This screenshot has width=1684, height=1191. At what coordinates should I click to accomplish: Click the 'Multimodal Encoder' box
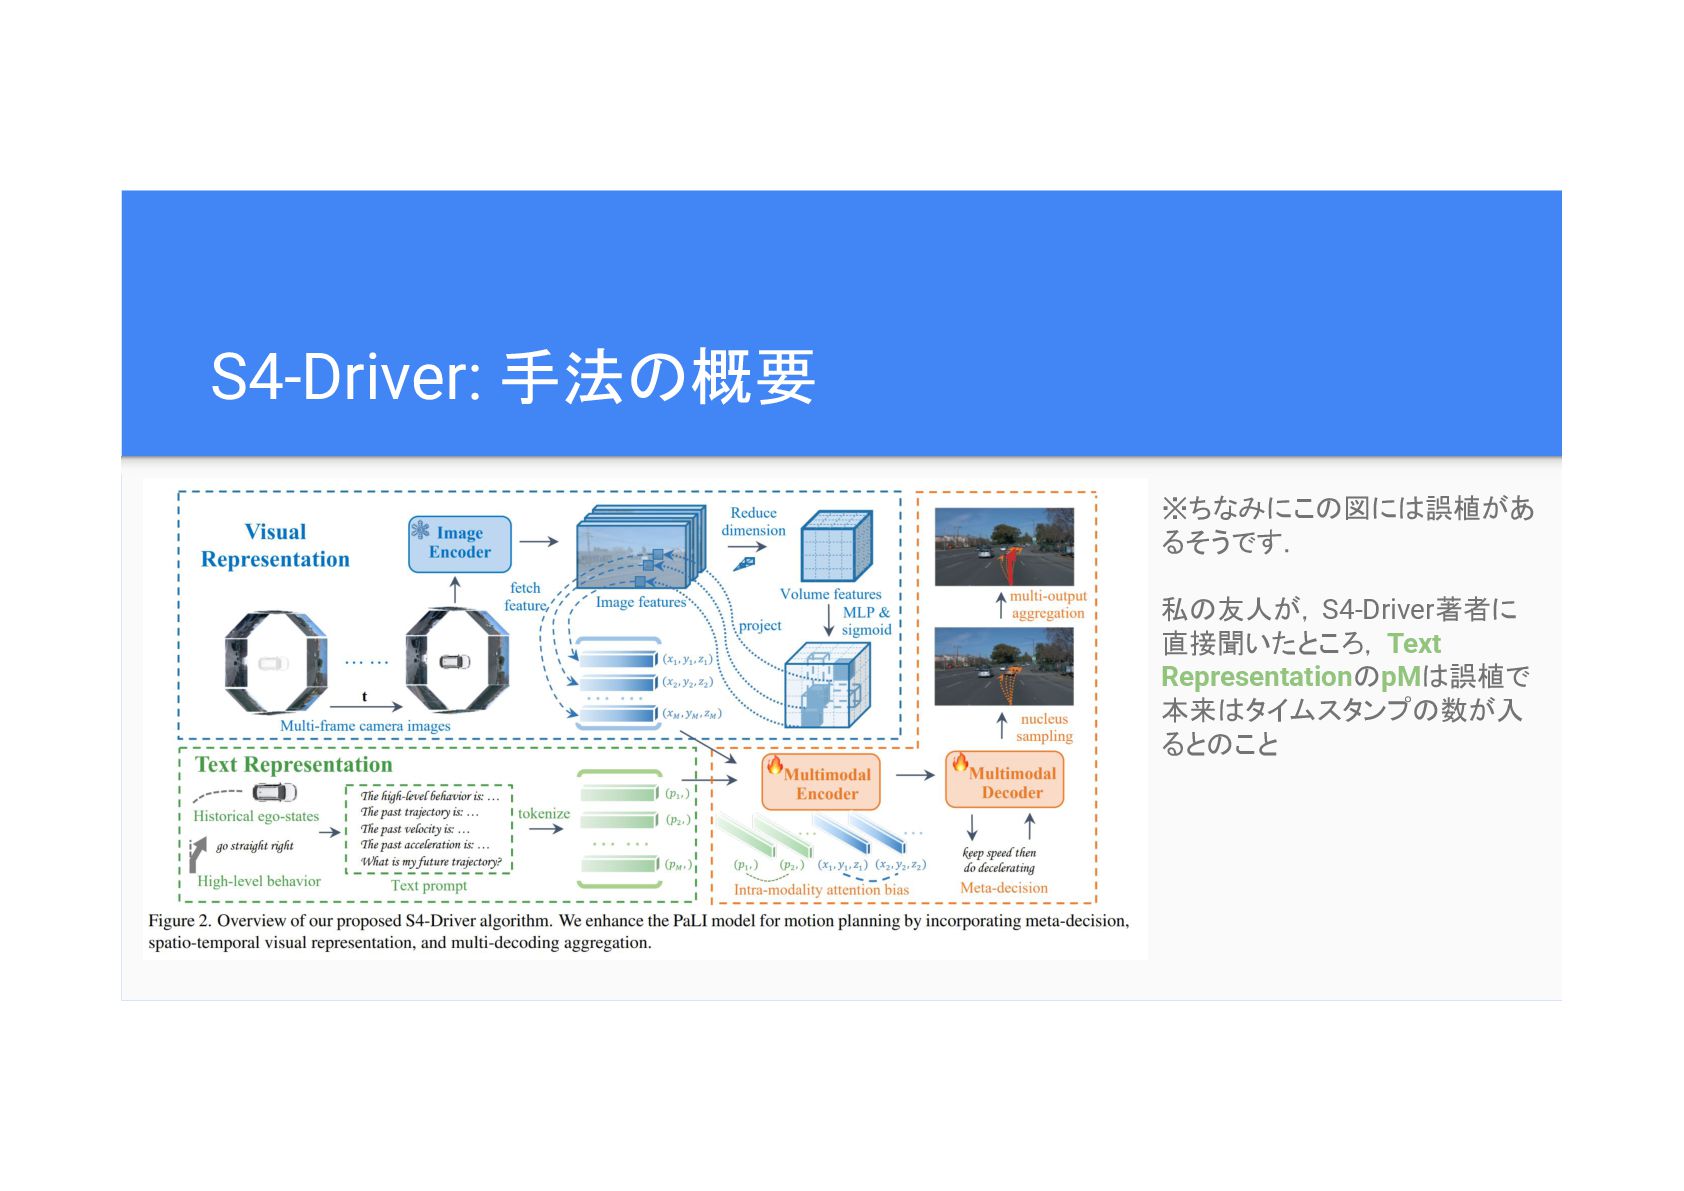click(x=821, y=782)
